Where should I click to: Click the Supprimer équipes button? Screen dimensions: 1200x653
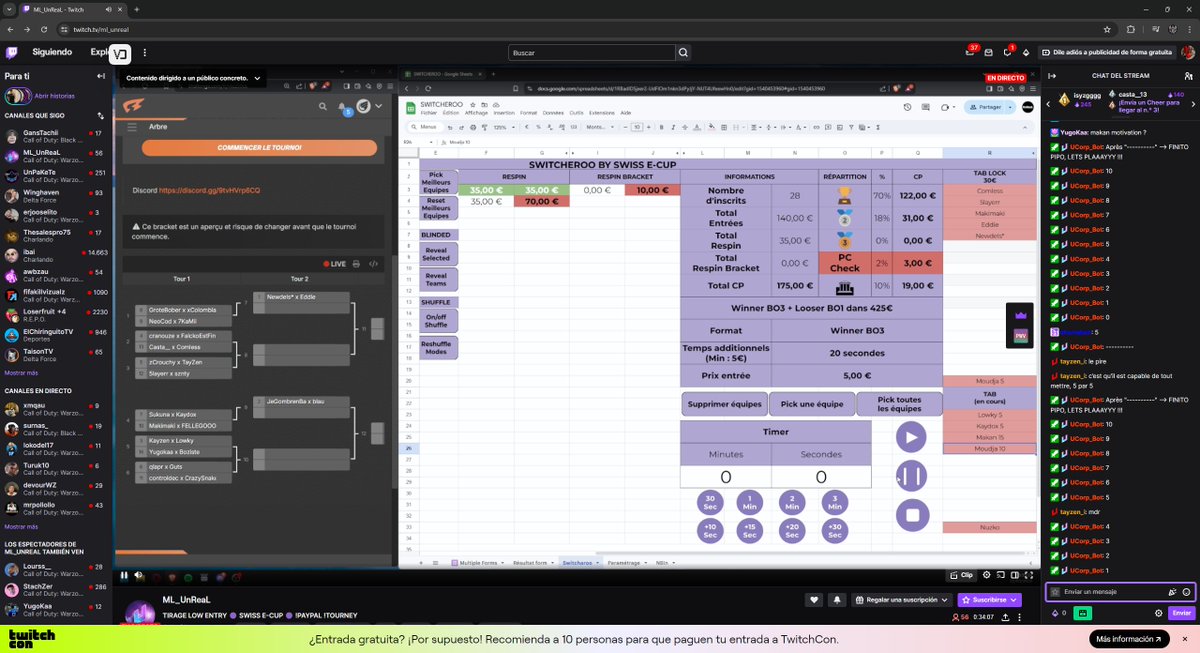[x=725, y=404]
